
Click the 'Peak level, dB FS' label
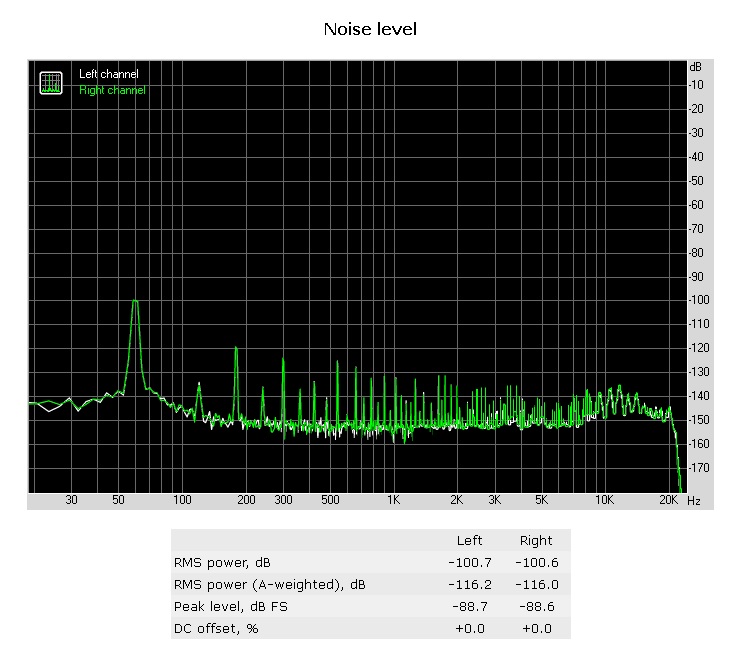(x=230, y=607)
